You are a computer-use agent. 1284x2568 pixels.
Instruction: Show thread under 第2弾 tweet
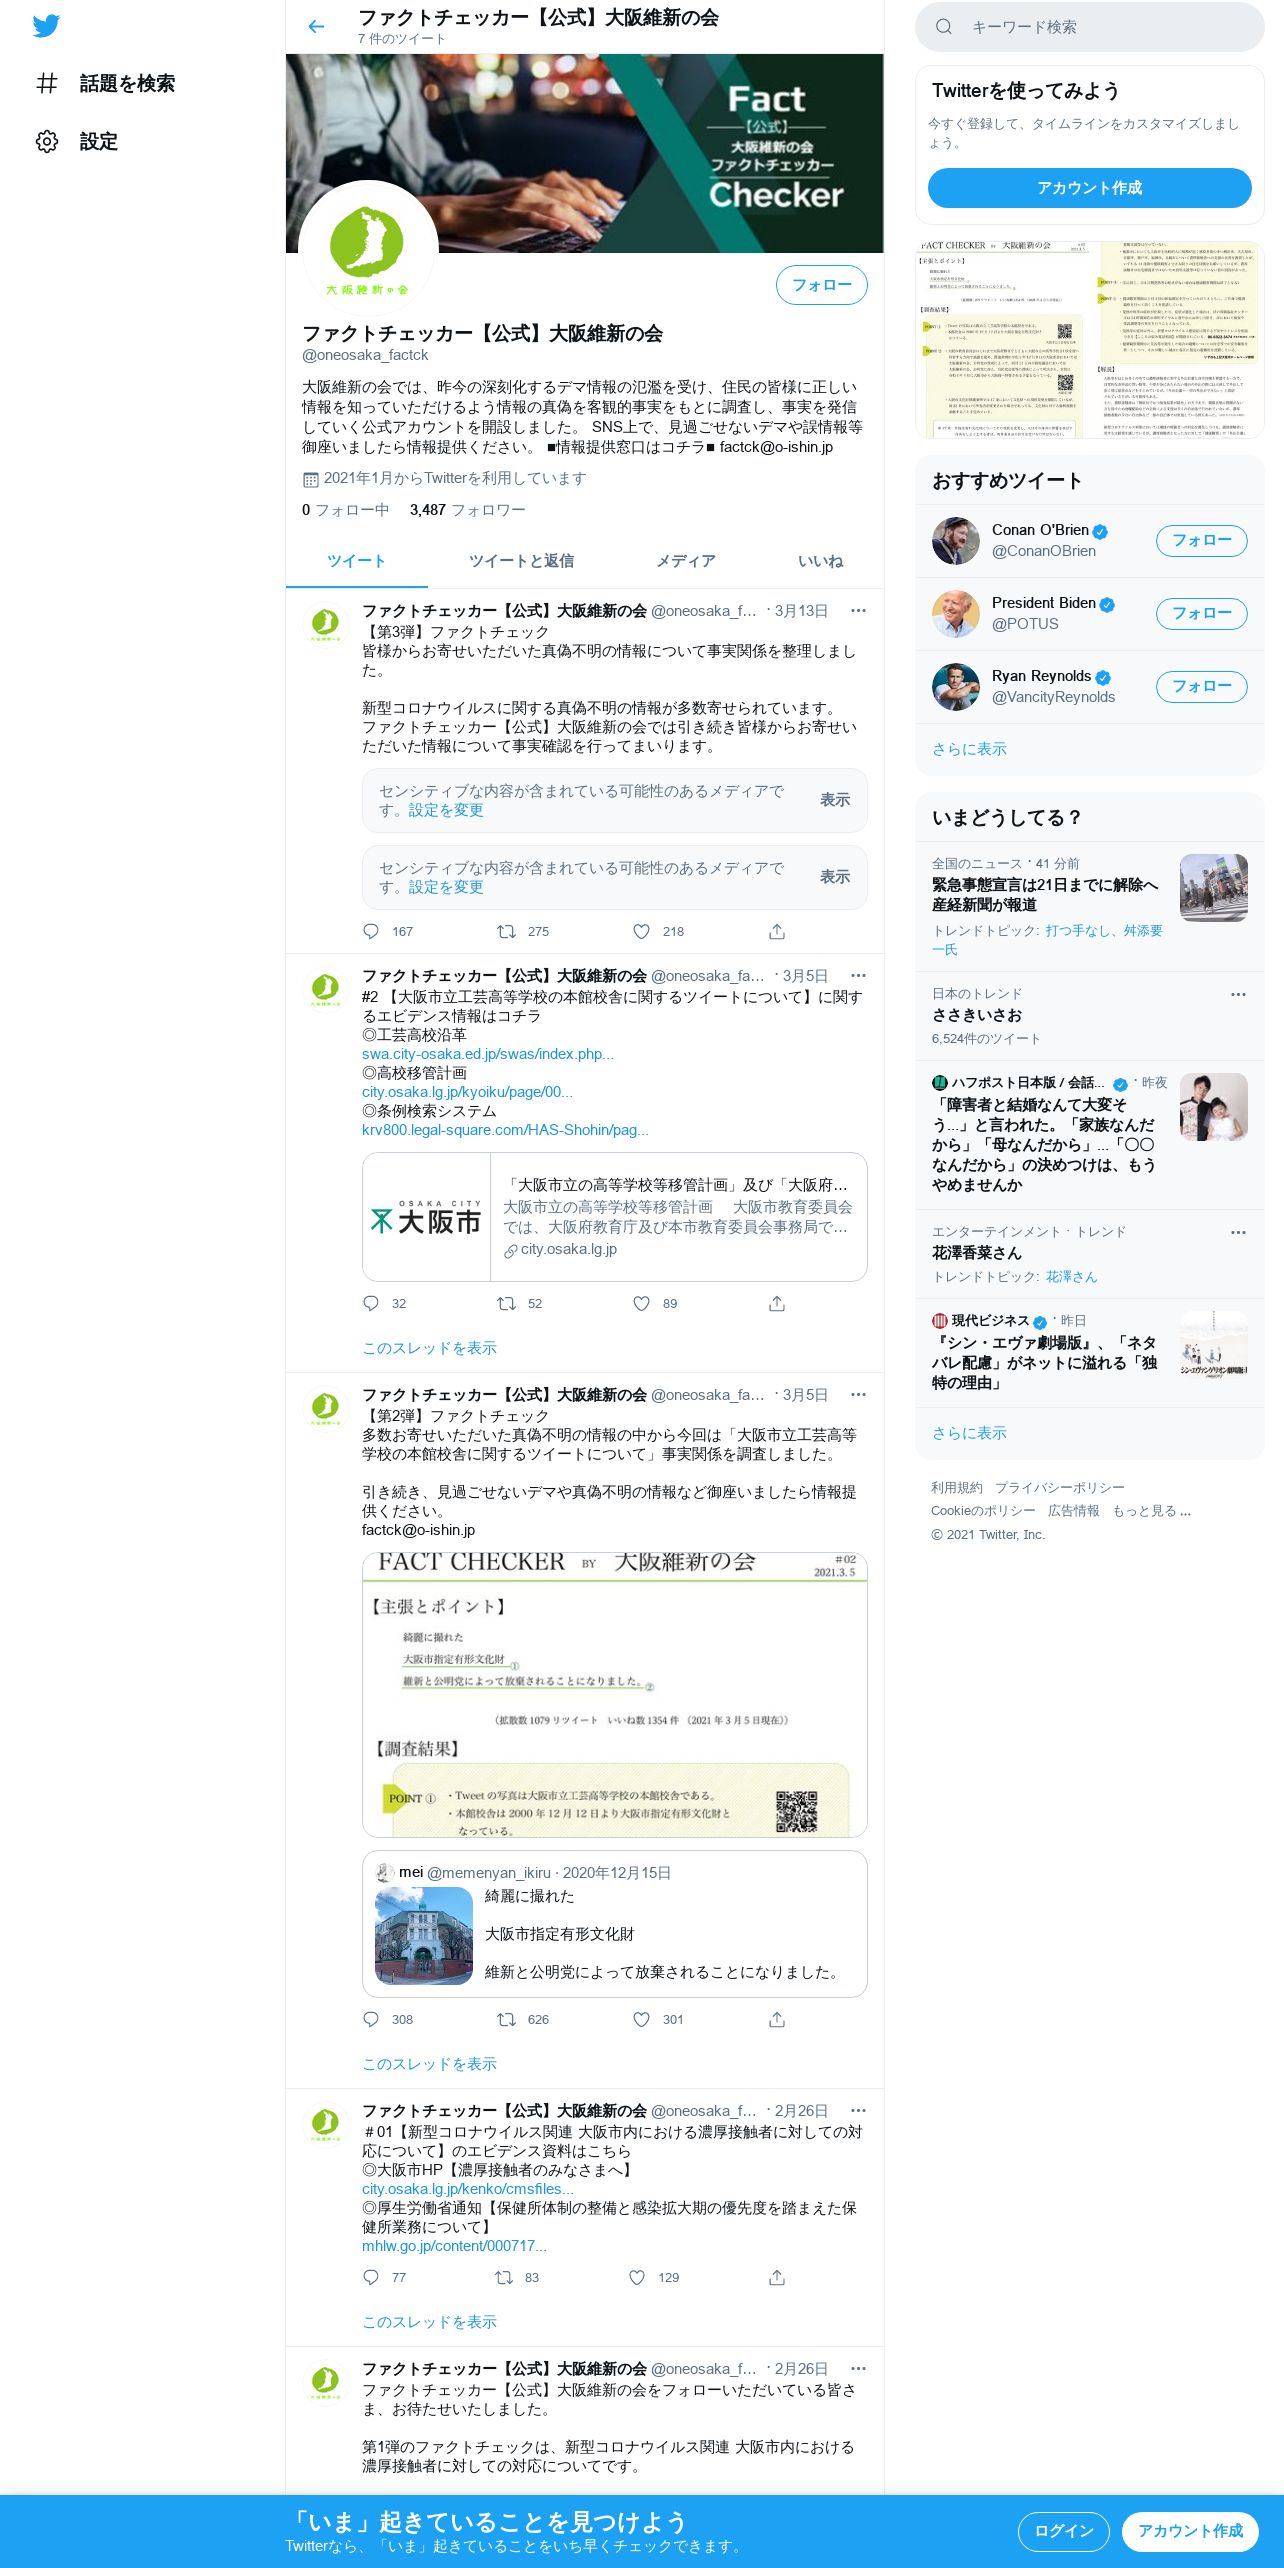(x=429, y=2064)
